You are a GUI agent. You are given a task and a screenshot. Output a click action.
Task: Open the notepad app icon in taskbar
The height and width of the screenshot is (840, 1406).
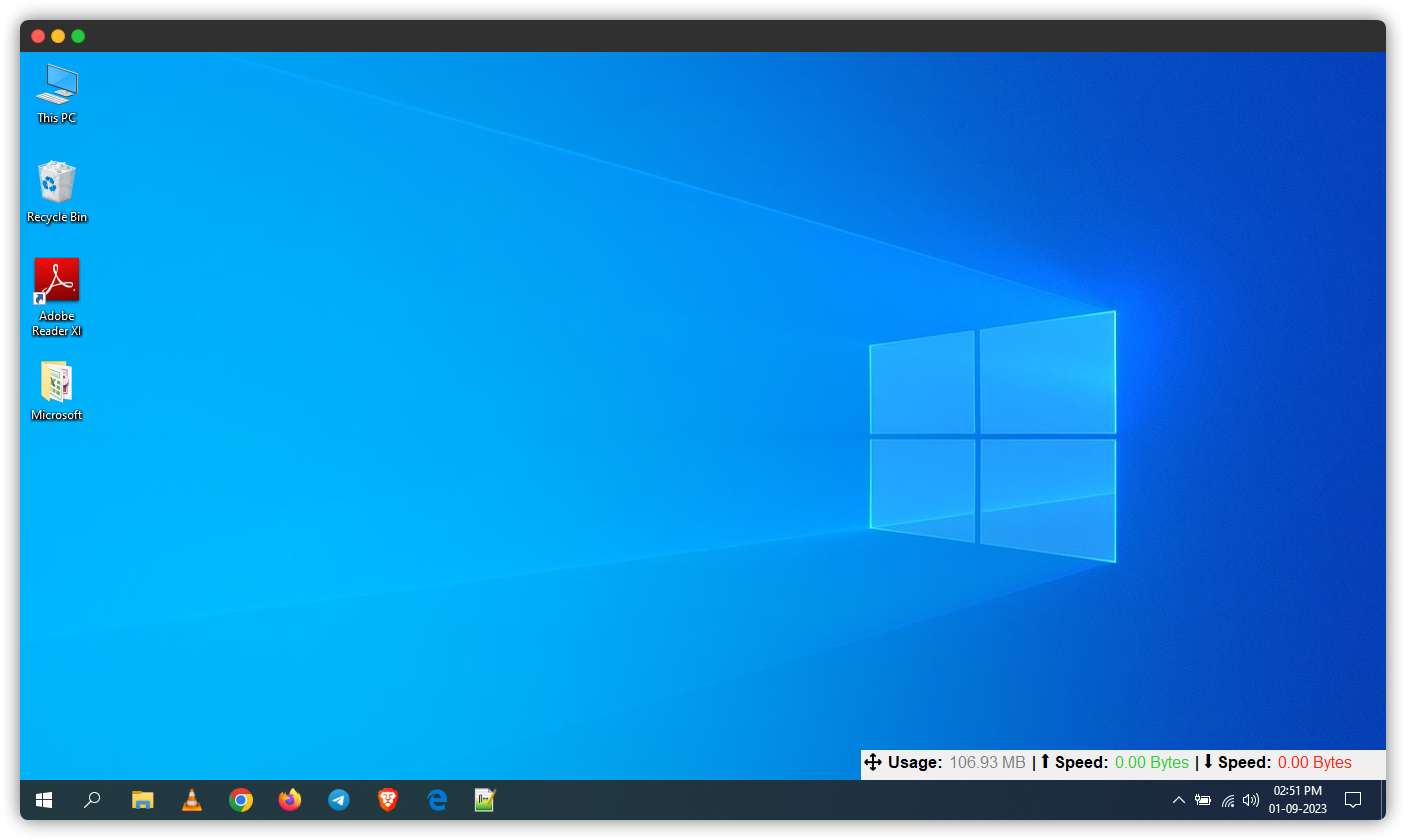pyautogui.click(x=486, y=800)
